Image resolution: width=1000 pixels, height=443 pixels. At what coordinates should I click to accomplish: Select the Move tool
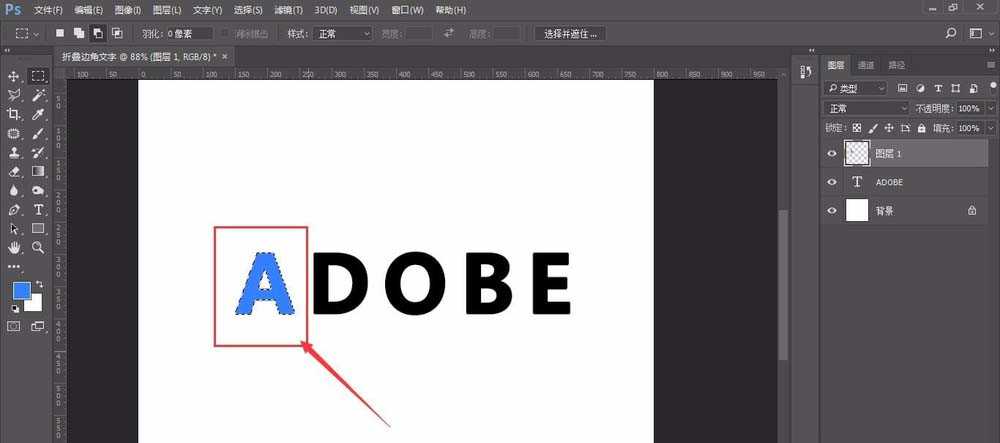(14, 77)
